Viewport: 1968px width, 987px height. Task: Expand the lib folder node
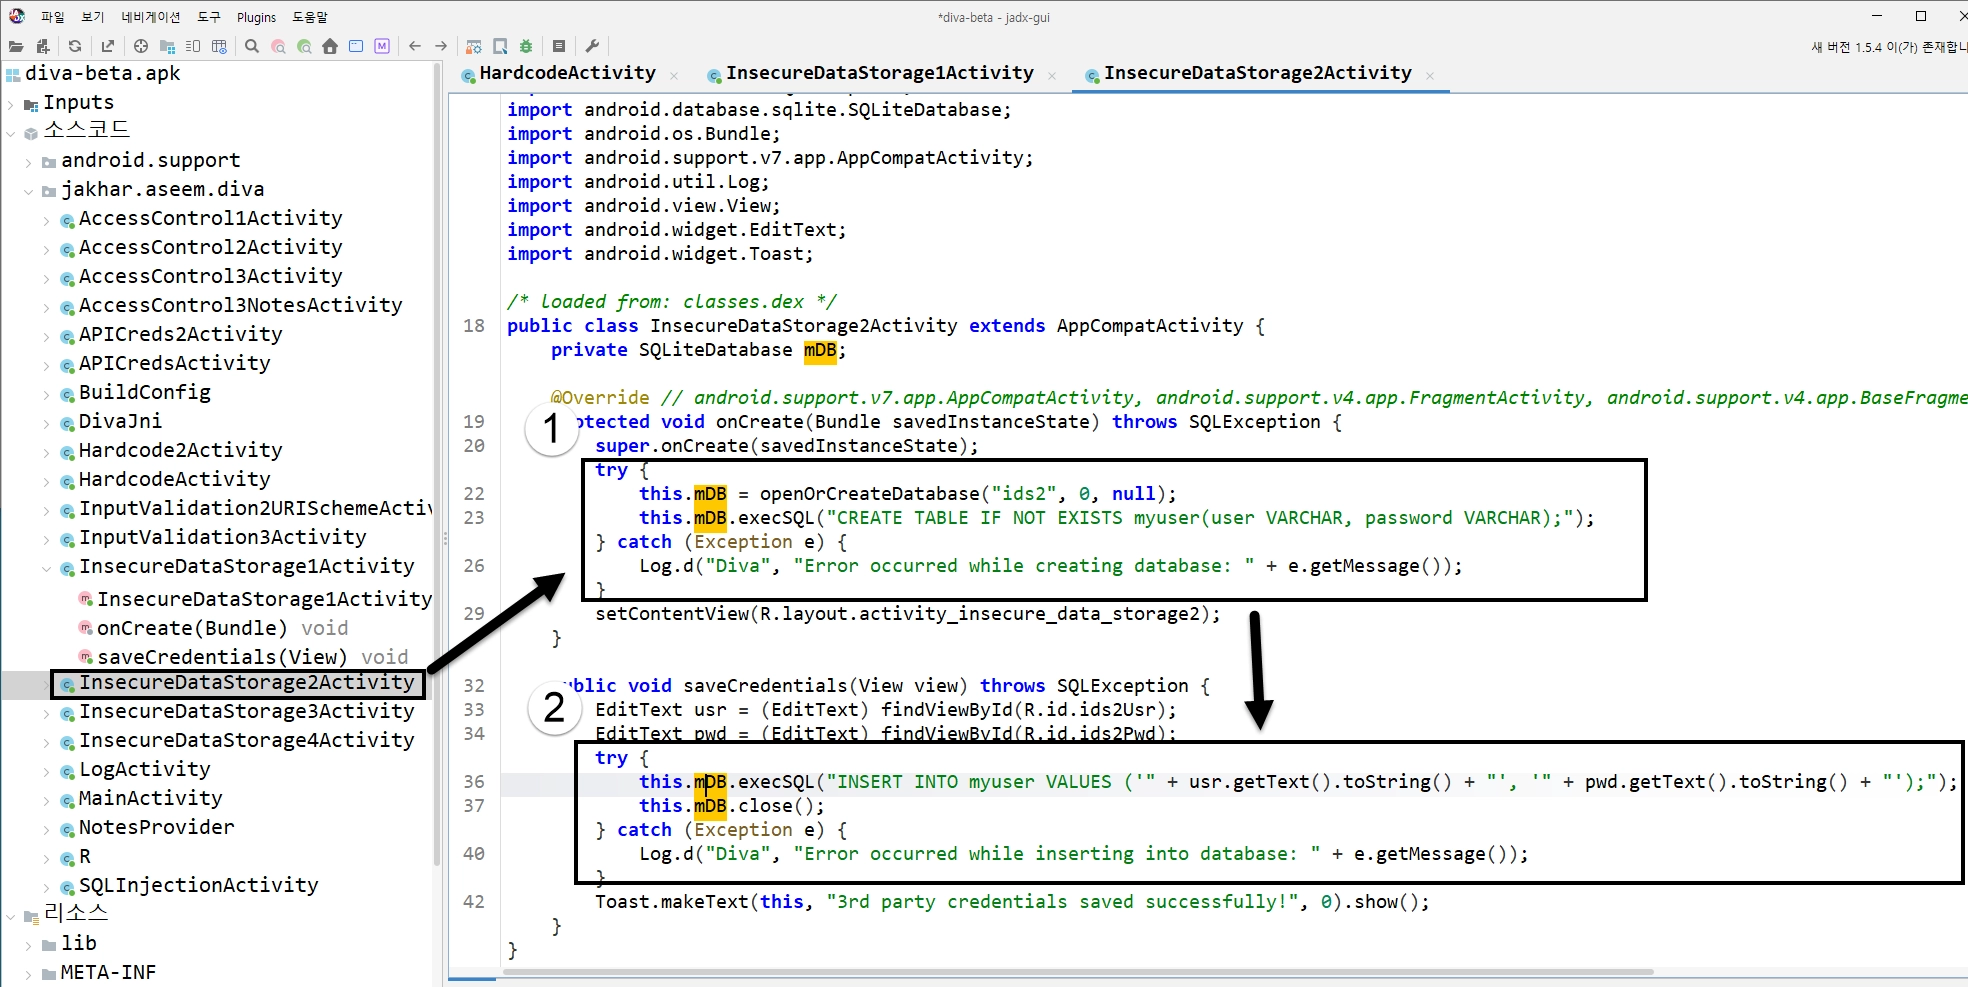[29, 945]
